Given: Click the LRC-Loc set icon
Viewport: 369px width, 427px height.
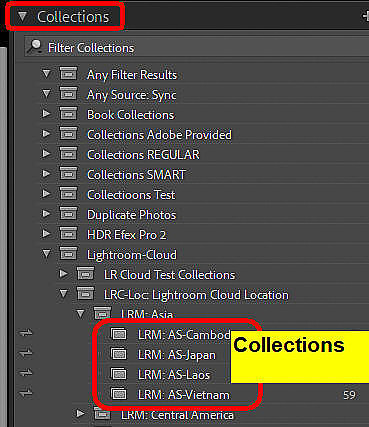Looking at the screenshot, I should (x=85, y=294).
